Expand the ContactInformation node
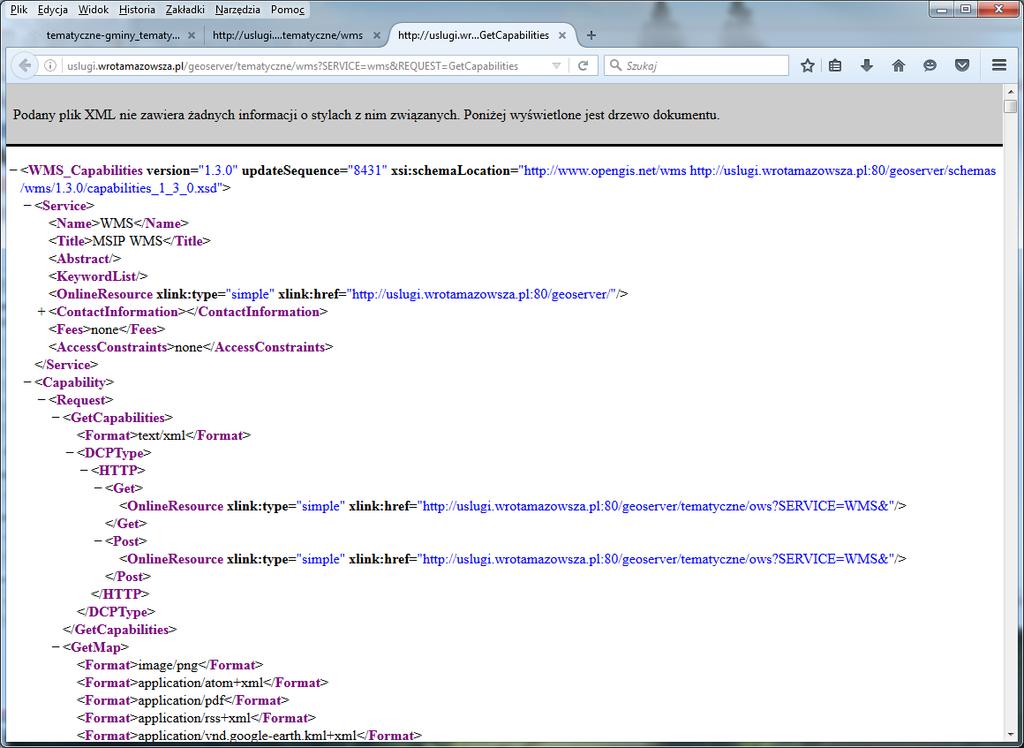Image resolution: width=1024 pixels, height=748 pixels. coord(42,312)
